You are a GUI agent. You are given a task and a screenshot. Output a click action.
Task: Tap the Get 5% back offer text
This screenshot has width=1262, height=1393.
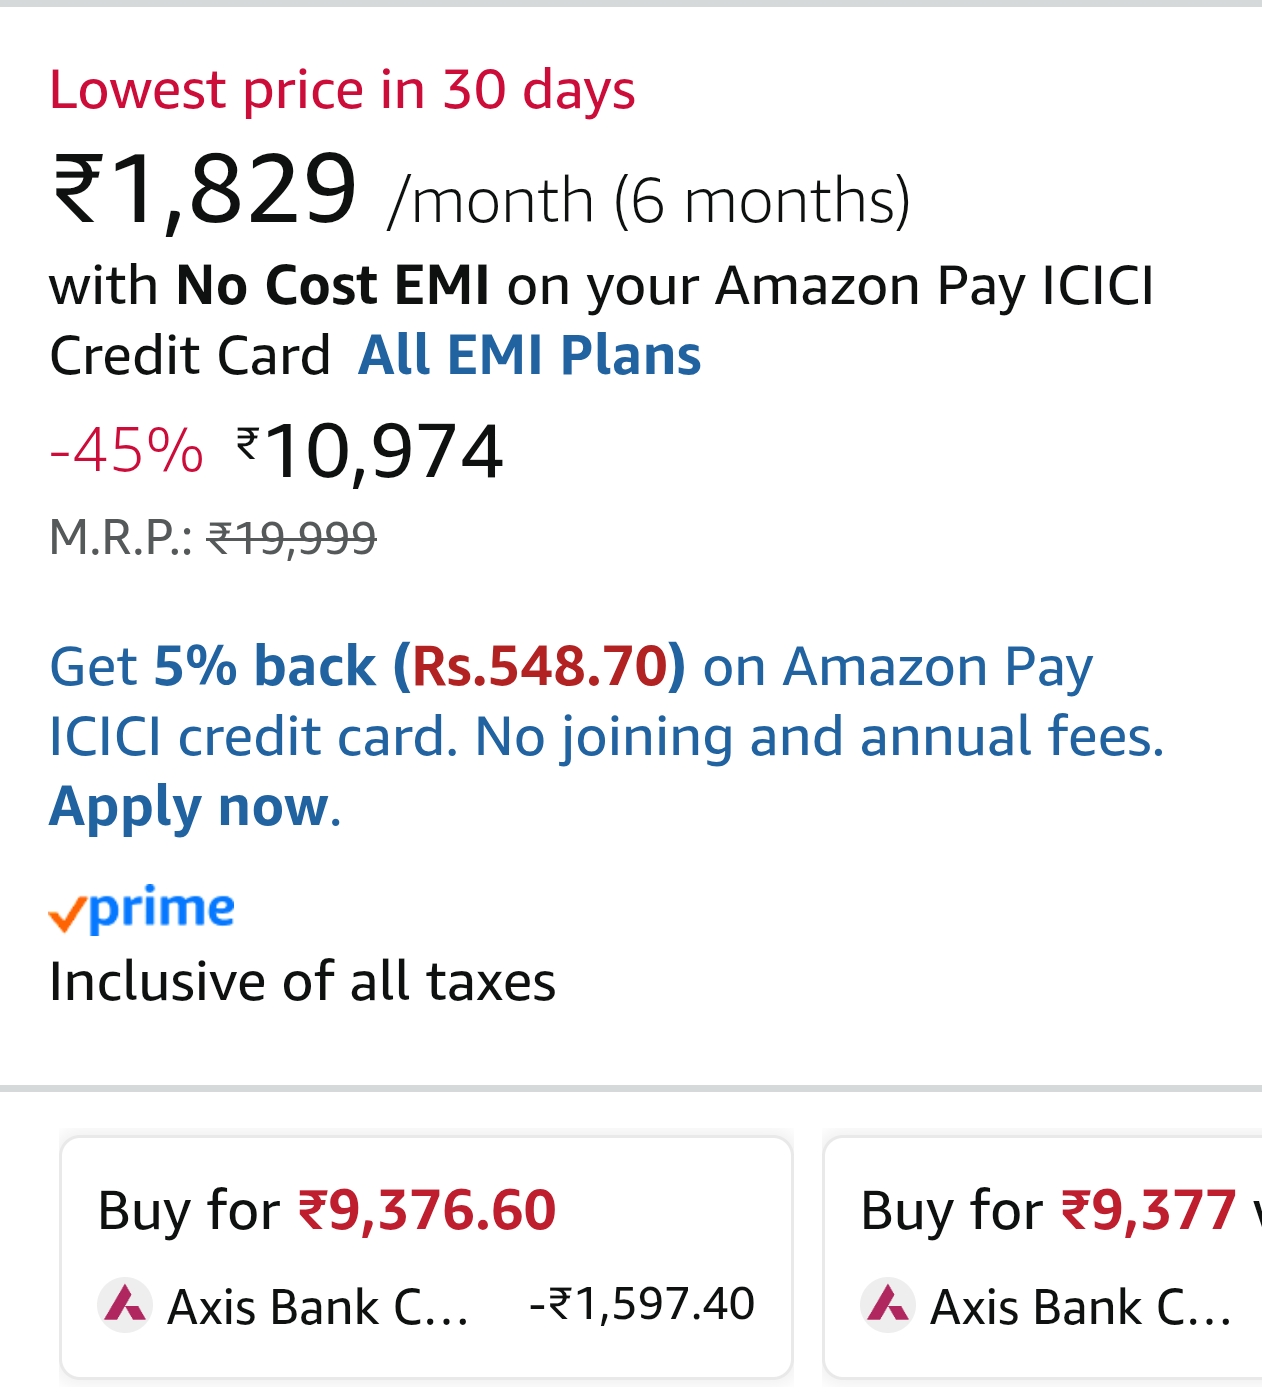point(212,666)
